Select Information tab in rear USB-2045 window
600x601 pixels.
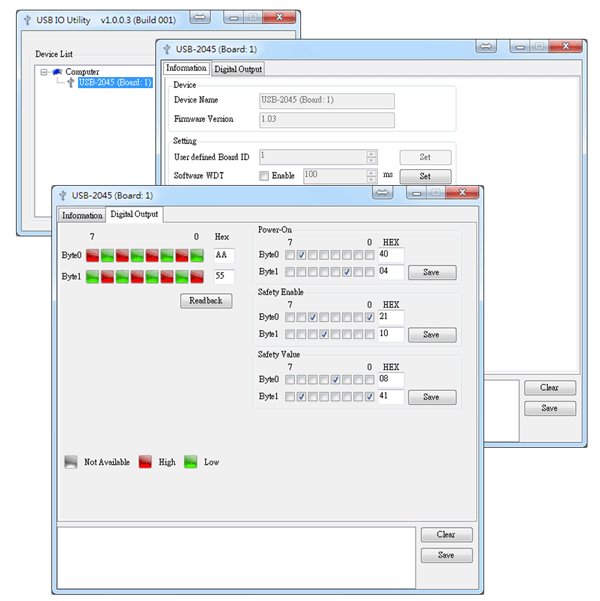click(186, 68)
